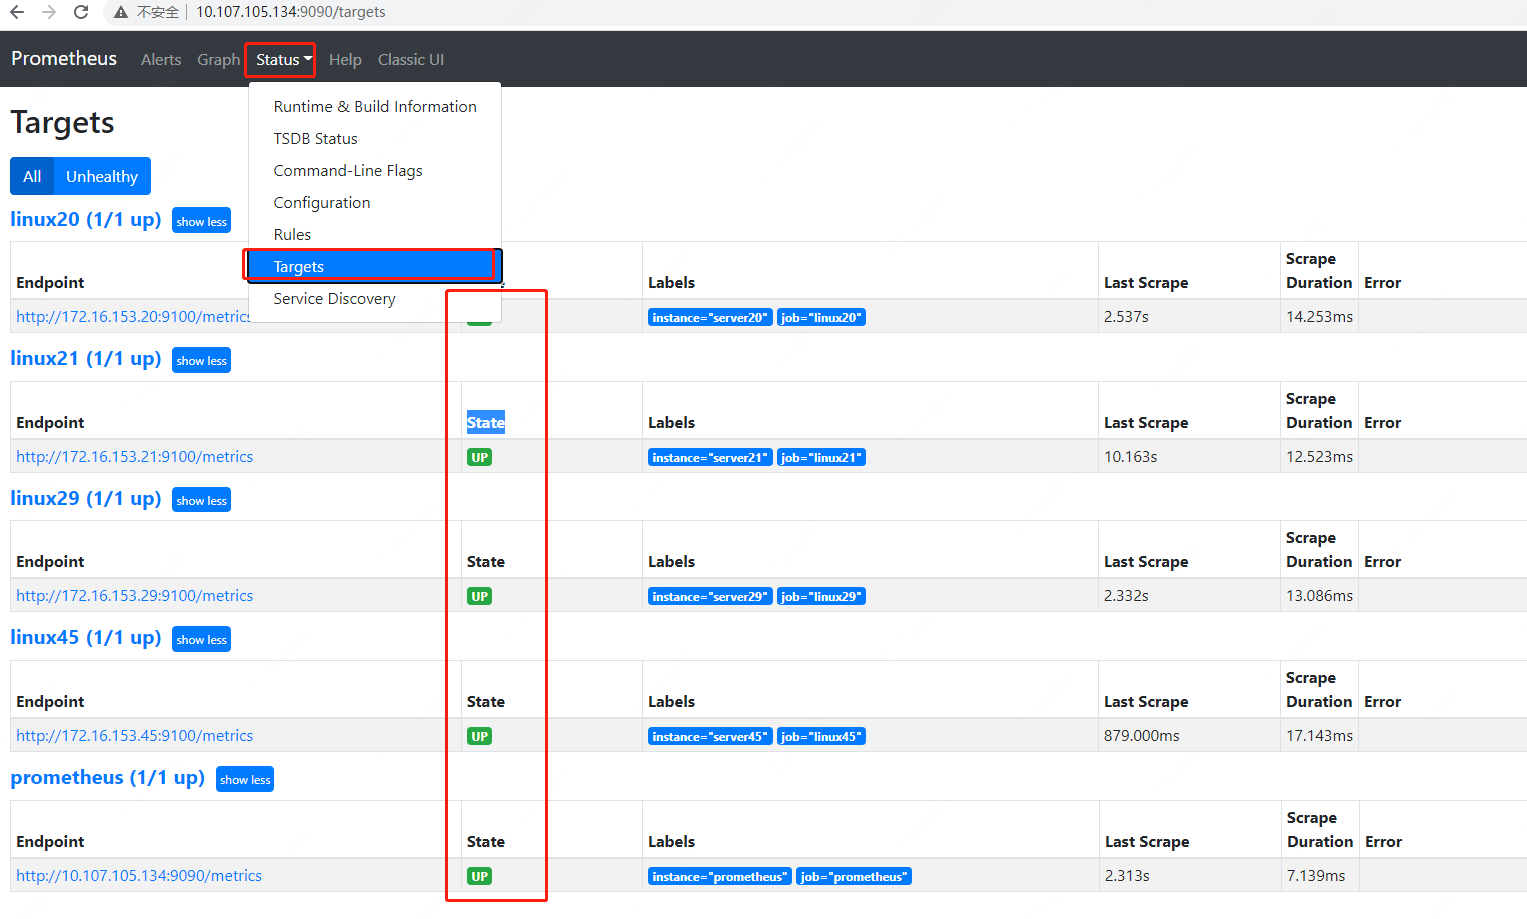Select Command-Line Flags menu entry

pyautogui.click(x=375, y=171)
